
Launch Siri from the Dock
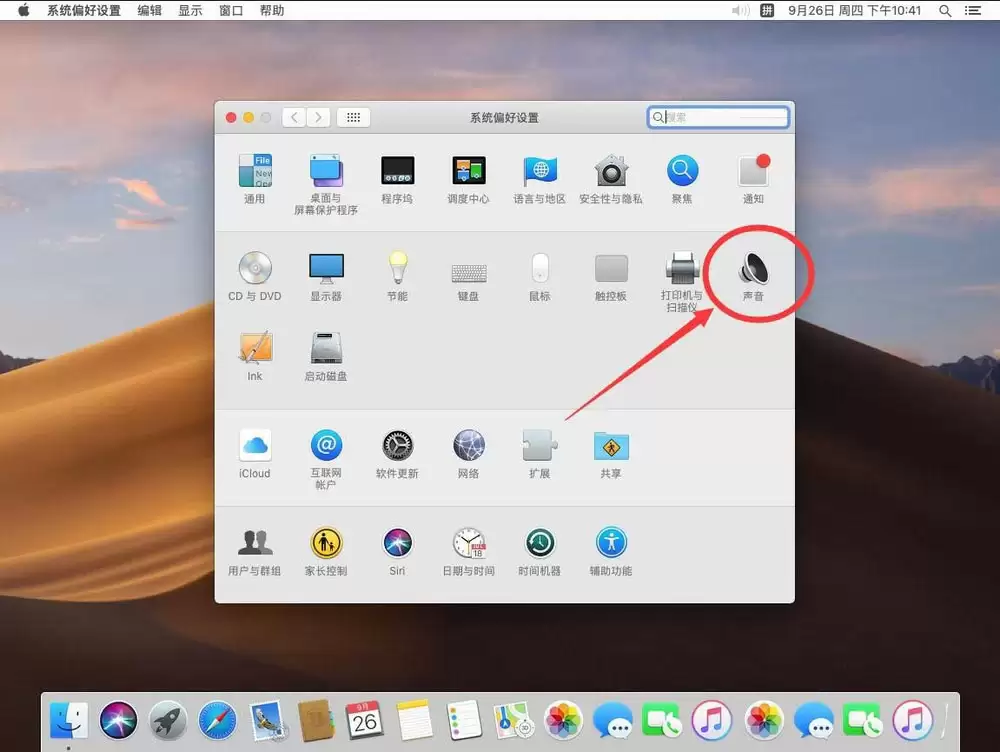tap(118, 720)
